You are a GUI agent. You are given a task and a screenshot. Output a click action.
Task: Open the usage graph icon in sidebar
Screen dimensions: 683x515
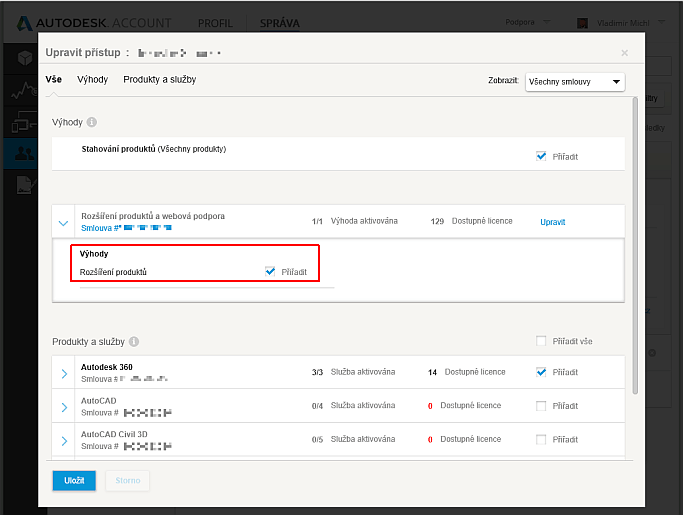(x=24, y=91)
